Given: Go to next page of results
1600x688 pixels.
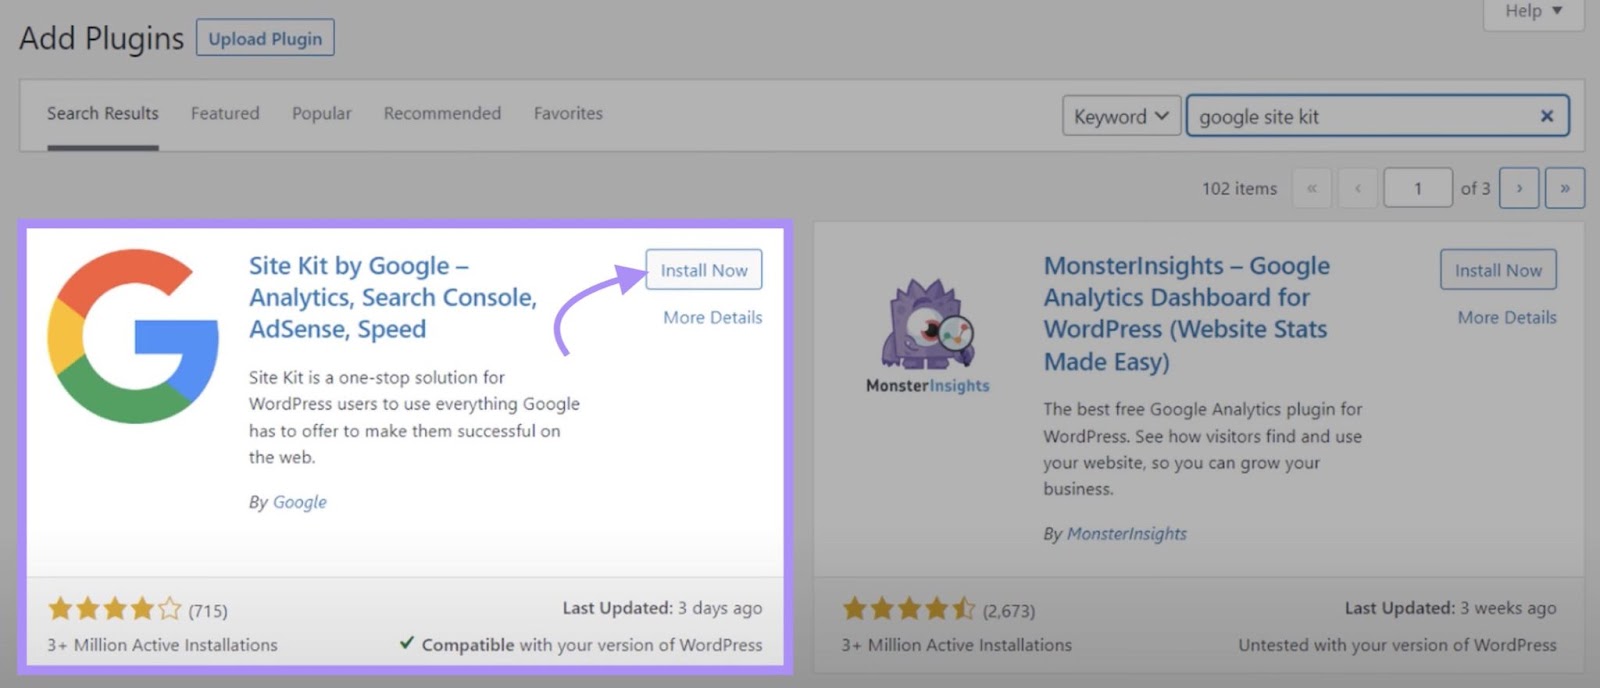Looking at the screenshot, I should click(x=1519, y=188).
